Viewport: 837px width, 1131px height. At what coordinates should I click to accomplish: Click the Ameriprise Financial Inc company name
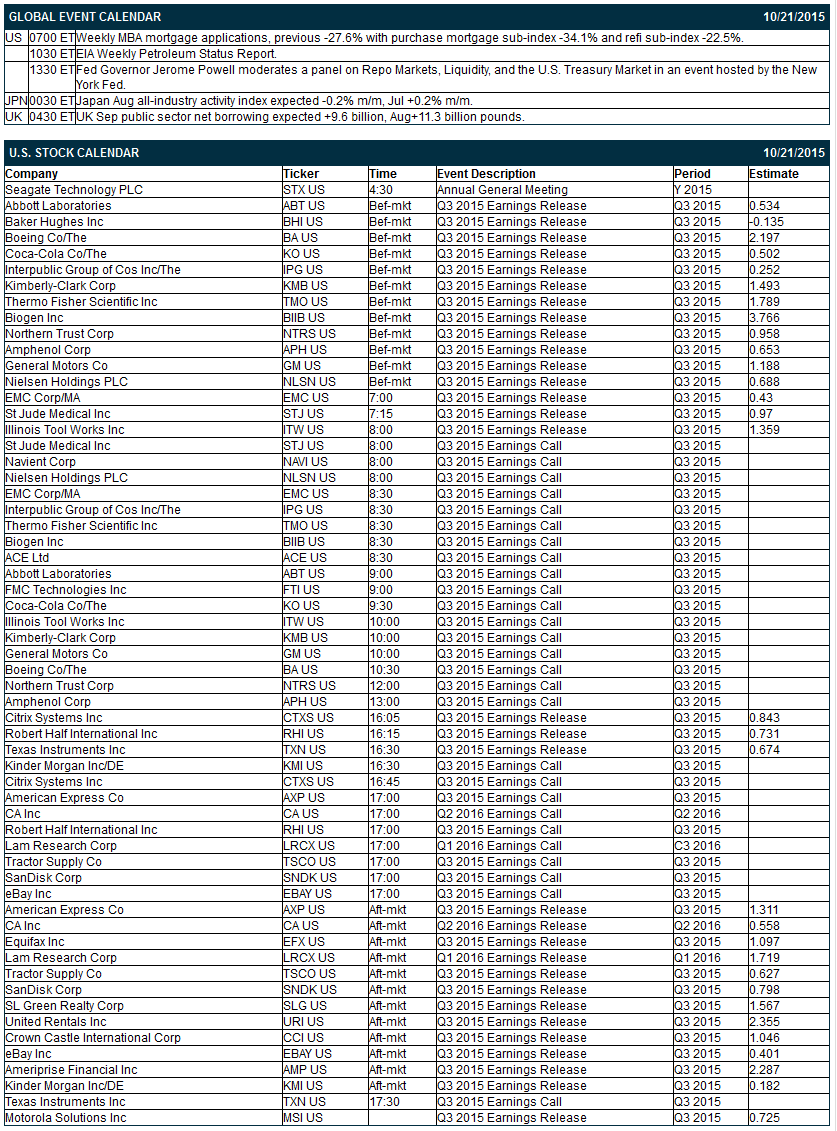[x=71, y=1070]
